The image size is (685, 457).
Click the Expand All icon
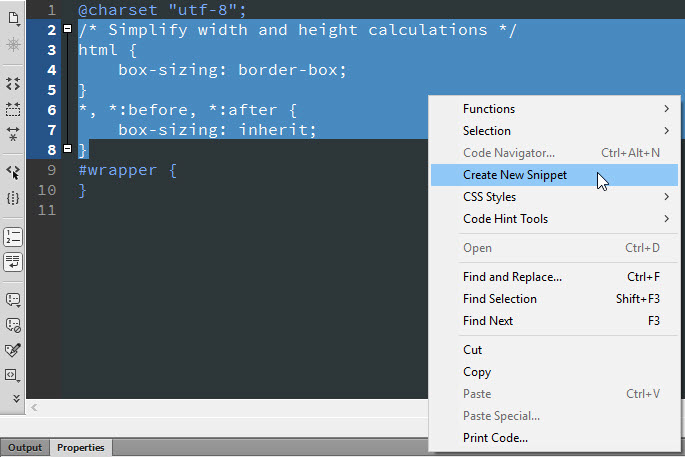(x=13, y=133)
